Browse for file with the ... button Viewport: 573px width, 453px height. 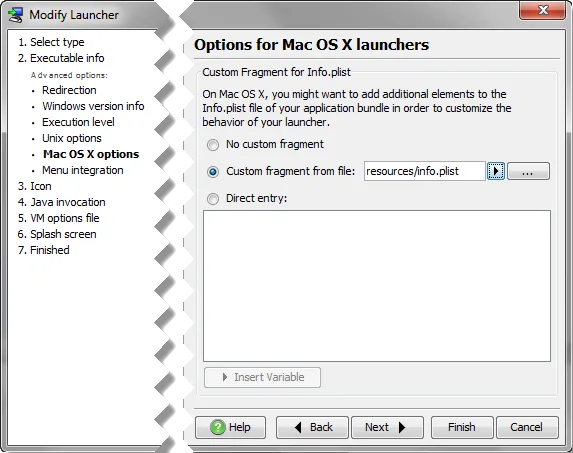click(528, 171)
